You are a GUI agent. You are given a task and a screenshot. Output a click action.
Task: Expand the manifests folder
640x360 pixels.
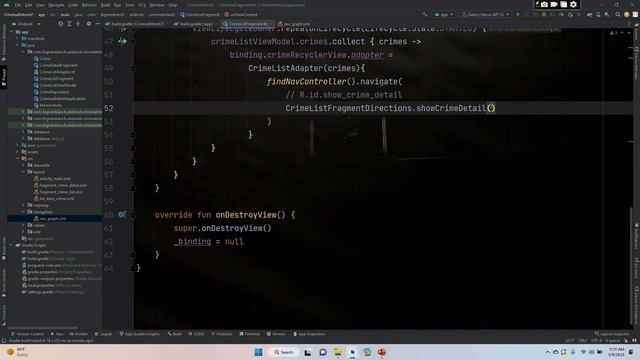[x=18, y=38]
